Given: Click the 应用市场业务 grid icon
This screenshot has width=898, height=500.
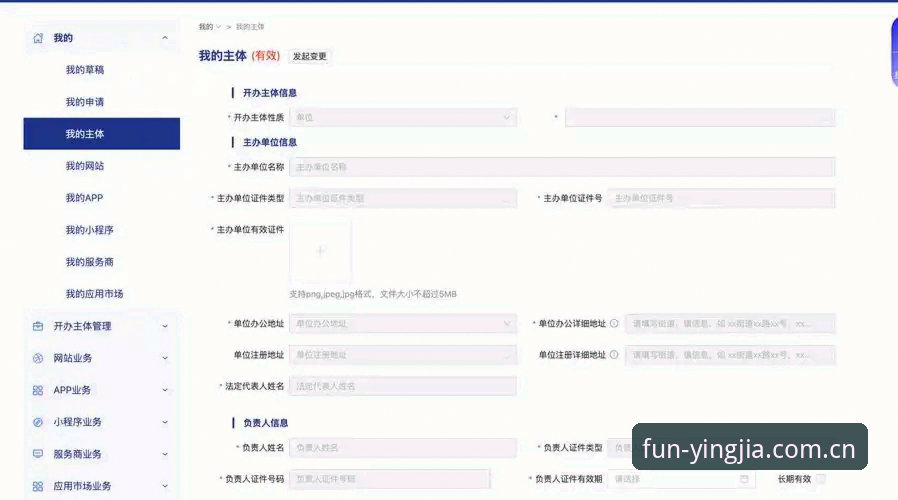Looking at the screenshot, I should pos(38,486).
